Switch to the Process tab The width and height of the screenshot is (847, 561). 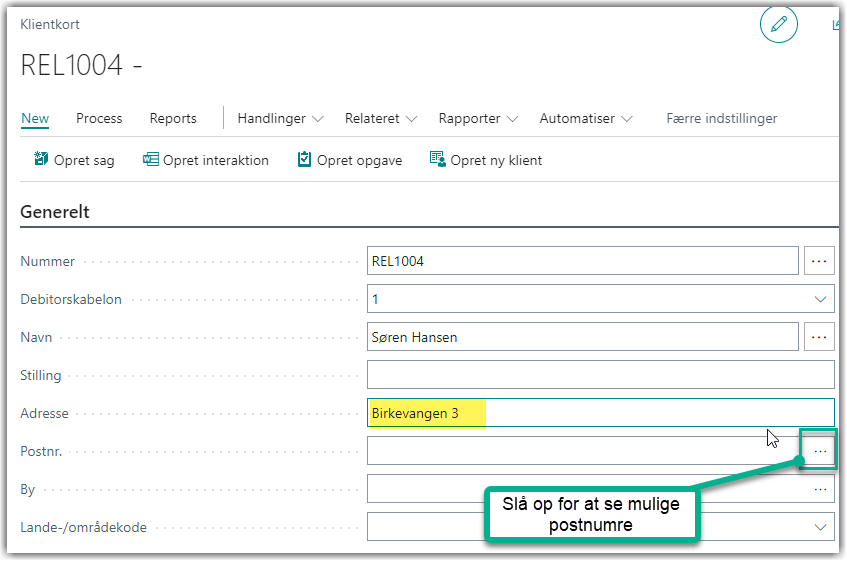click(99, 118)
